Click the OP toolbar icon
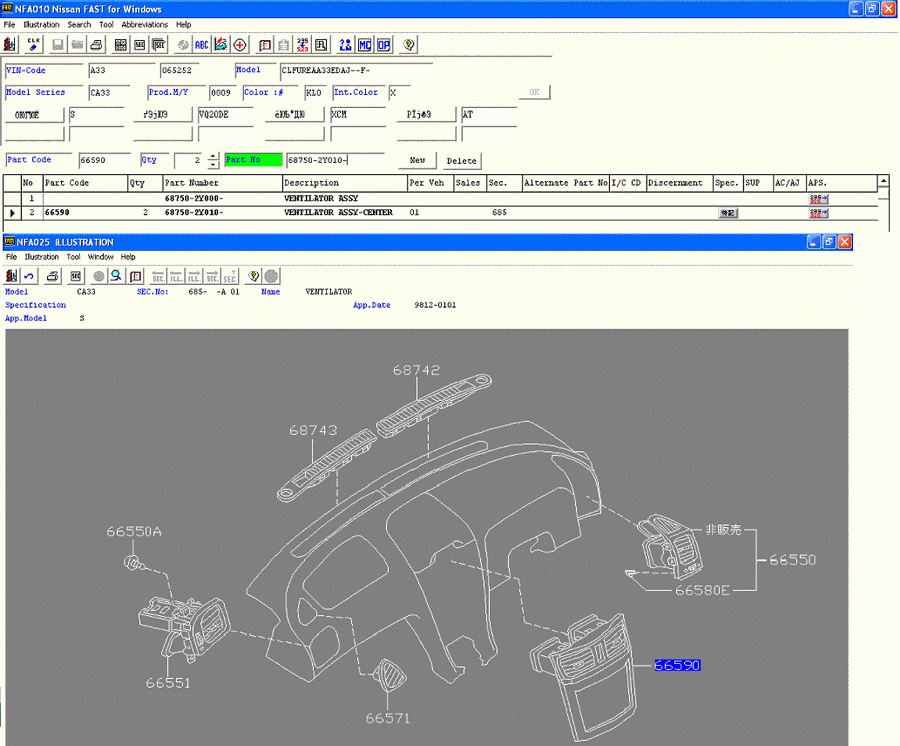Viewport: 900px width, 746px height. tap(383, 45)
